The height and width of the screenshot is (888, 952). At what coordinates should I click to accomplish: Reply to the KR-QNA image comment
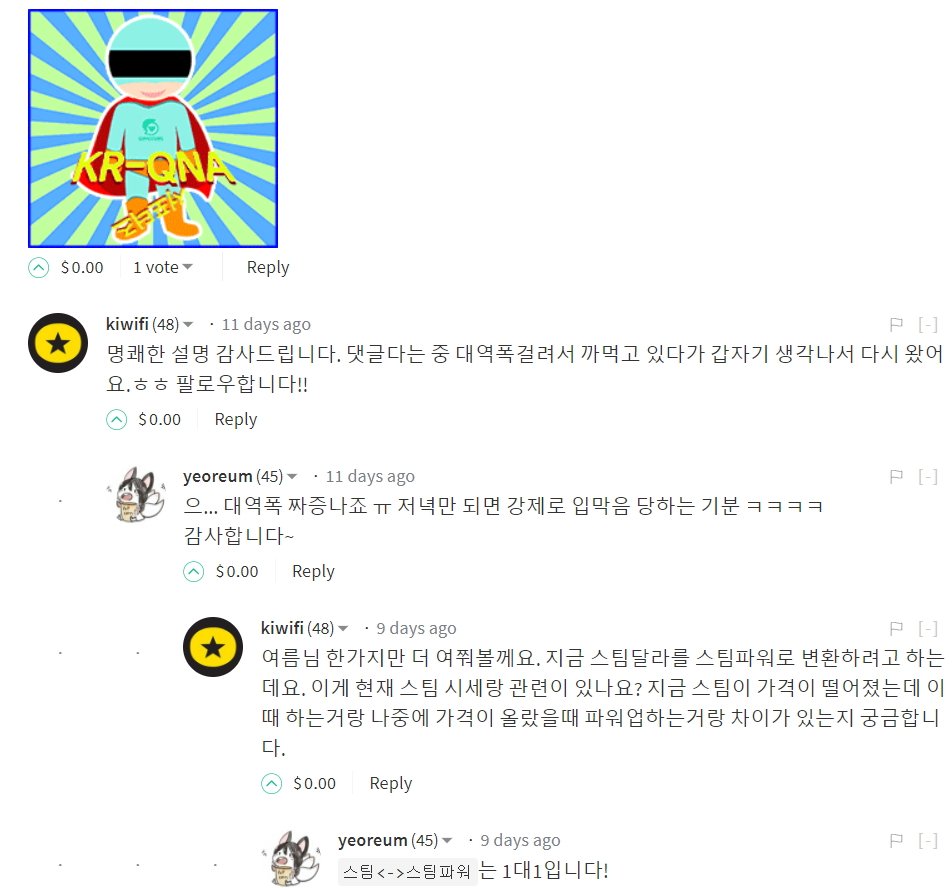point(268,268)
